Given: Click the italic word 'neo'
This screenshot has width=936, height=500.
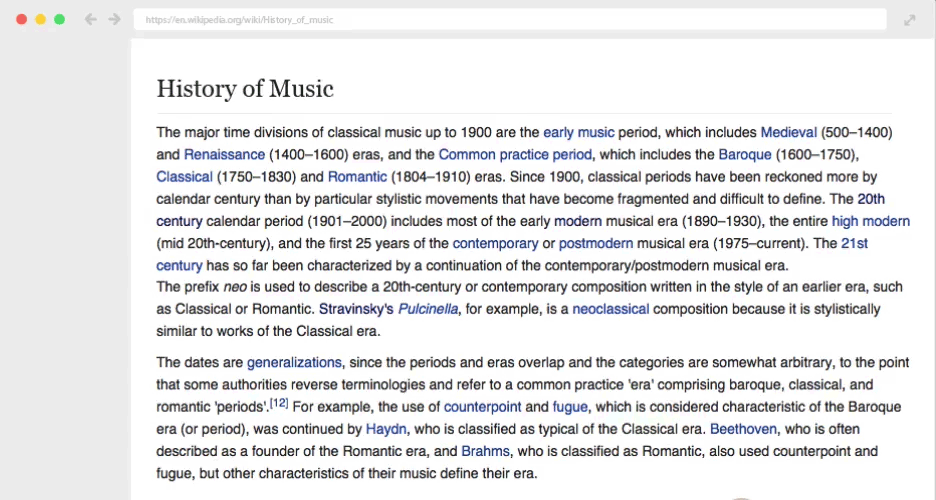Looking at the screenshot, I should 235,287.
